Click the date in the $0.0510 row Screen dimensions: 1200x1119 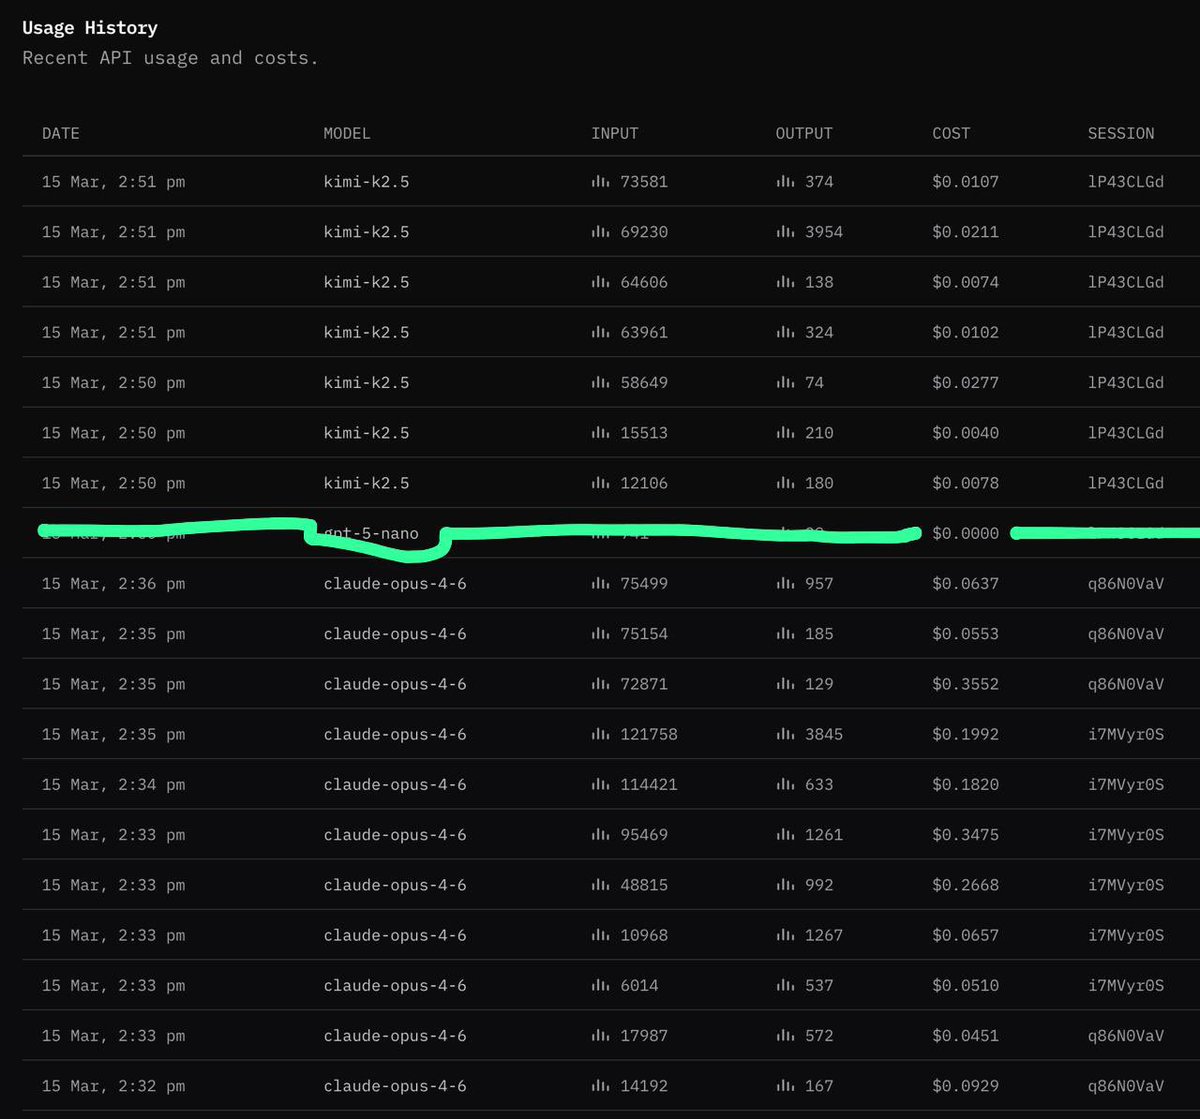114,985
